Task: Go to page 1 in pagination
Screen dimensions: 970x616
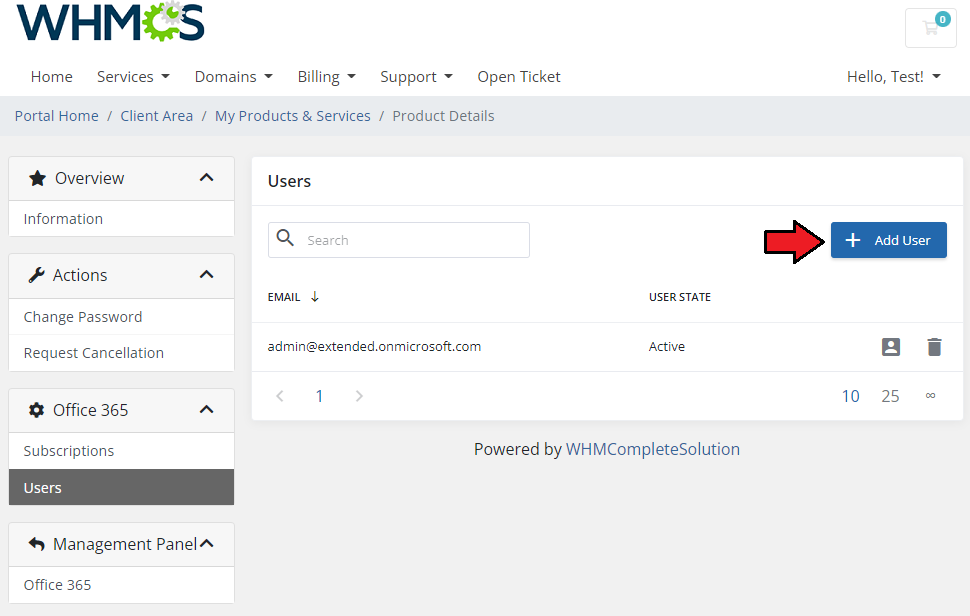Action: click(319, 396)
